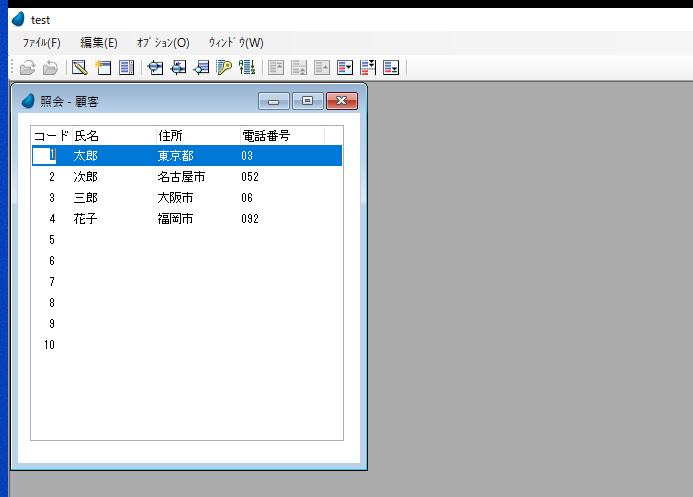Click 花子 in the customer list
This screenshot has height=497, width=693.
[x=86, y=219]
